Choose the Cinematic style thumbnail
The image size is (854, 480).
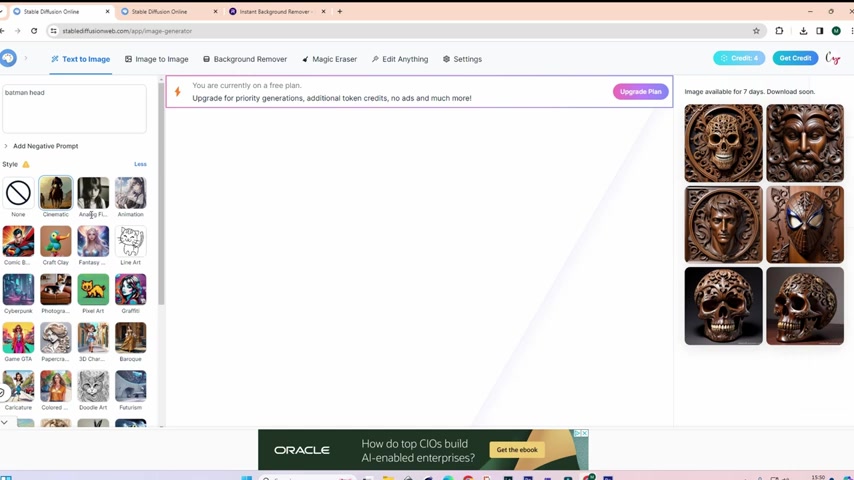(56, 193)
